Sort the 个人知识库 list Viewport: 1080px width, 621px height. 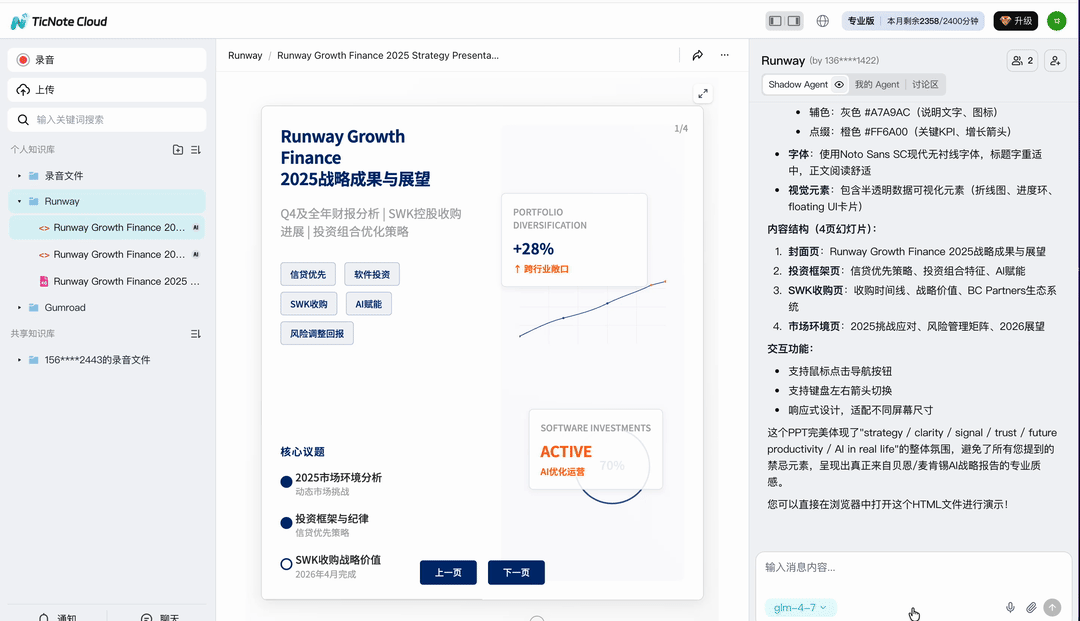(x=196, y=149)
